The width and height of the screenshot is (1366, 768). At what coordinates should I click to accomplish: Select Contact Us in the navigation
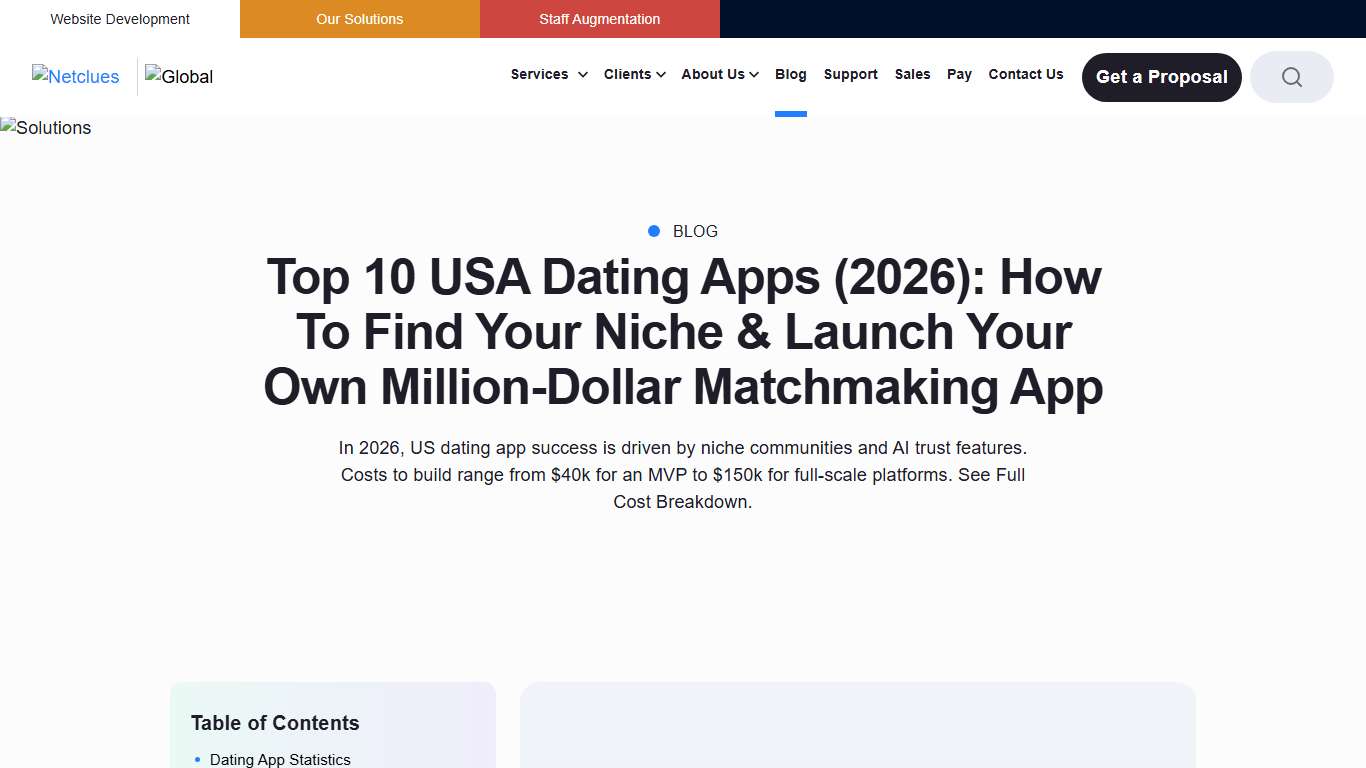1025,74
